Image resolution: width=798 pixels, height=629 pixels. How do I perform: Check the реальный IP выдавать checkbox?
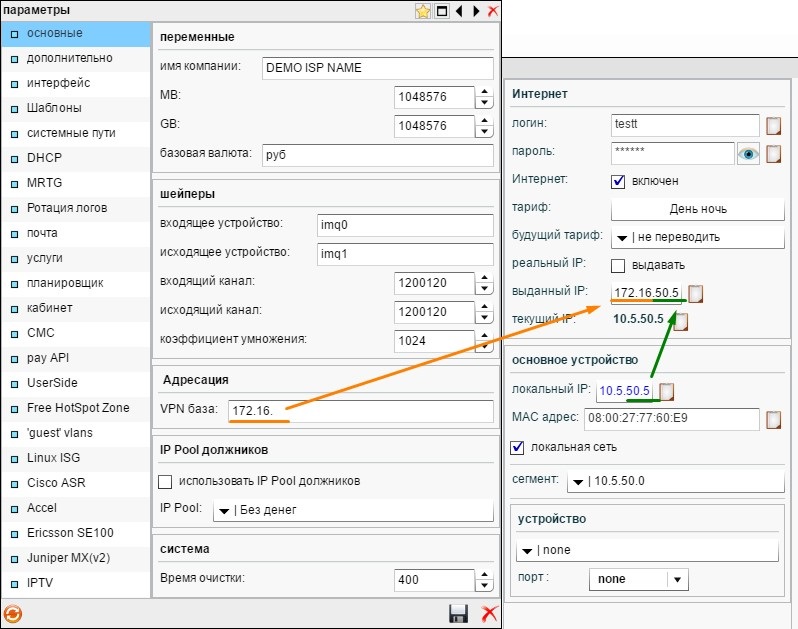click(618, 265)
